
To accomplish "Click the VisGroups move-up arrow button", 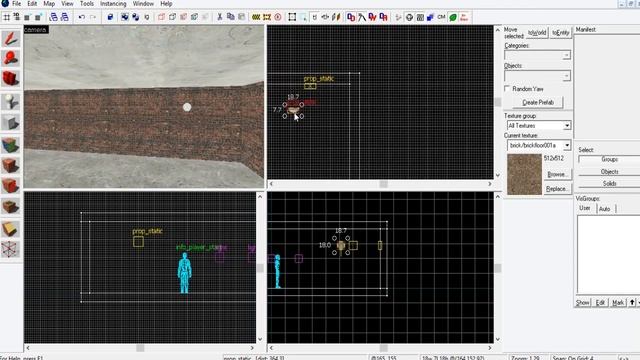I will coord(632,302).
